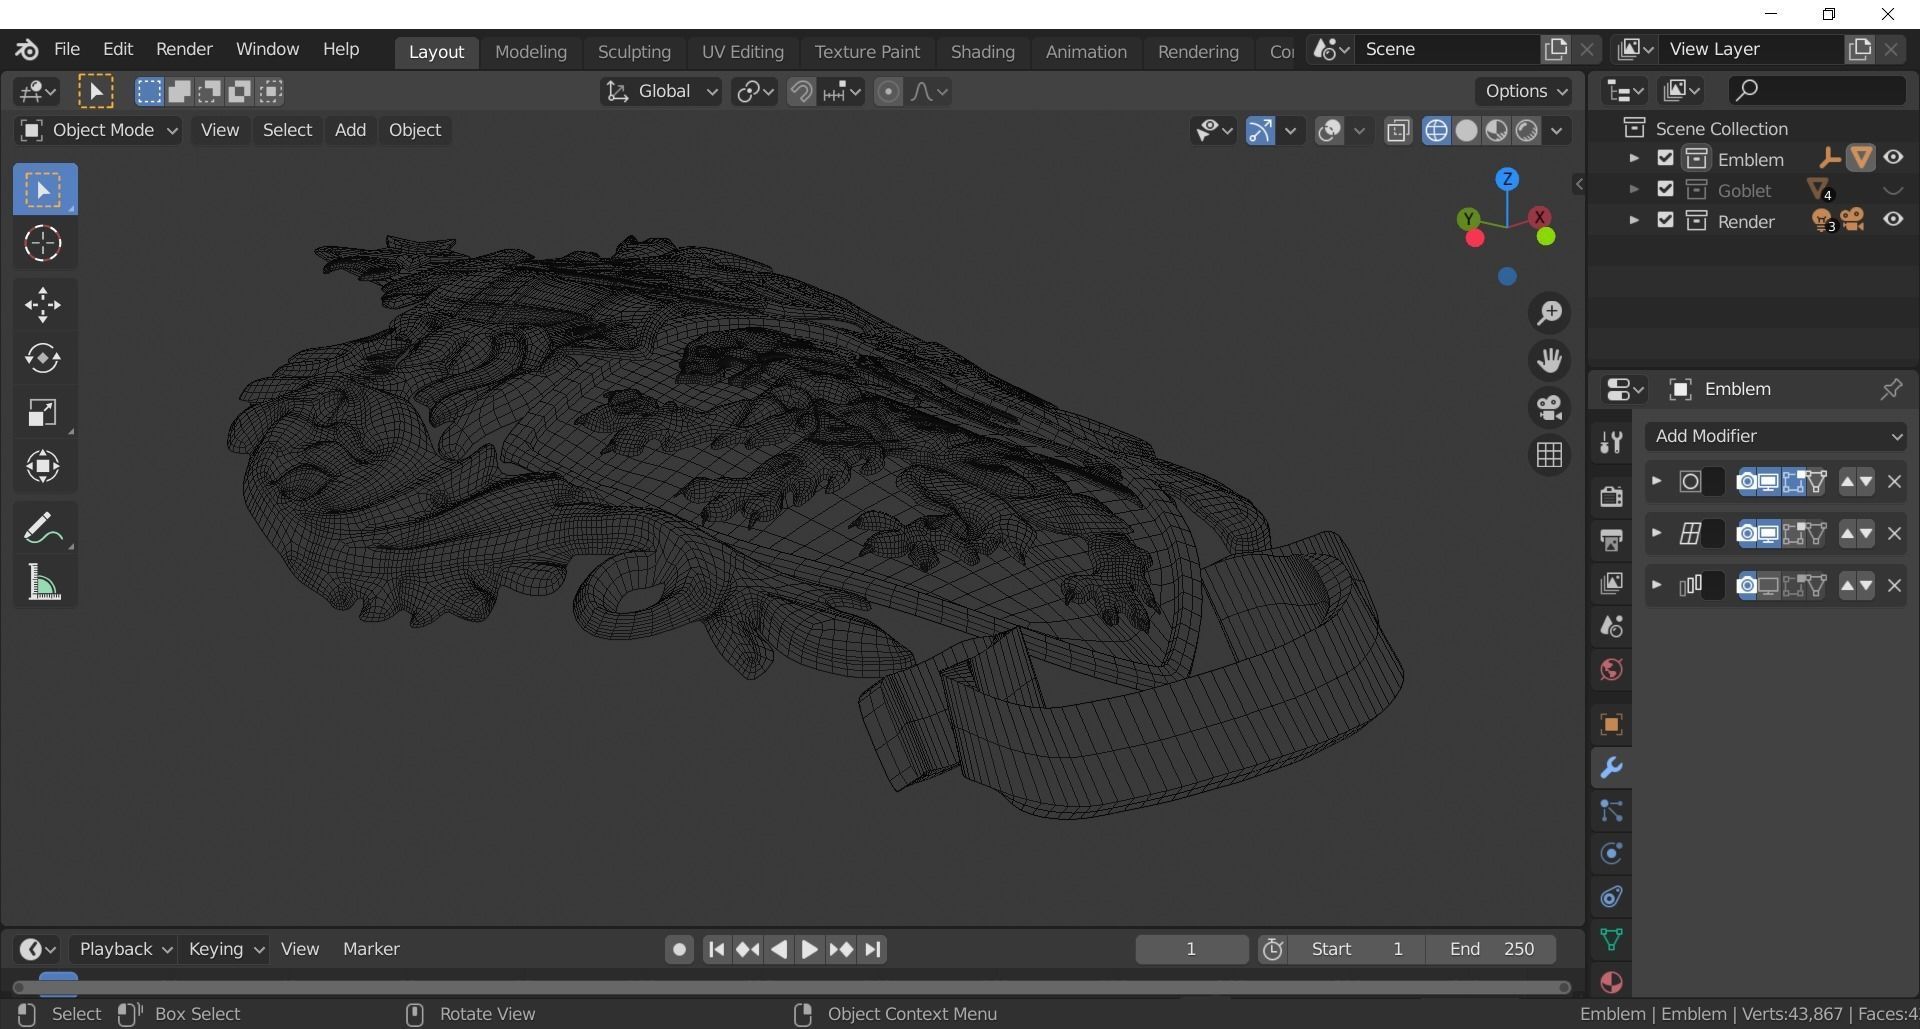The width and height of the screenshot is (1920, 1029).
Task: Switch to Material Preview shading
Action: (x=1496, y=131)
